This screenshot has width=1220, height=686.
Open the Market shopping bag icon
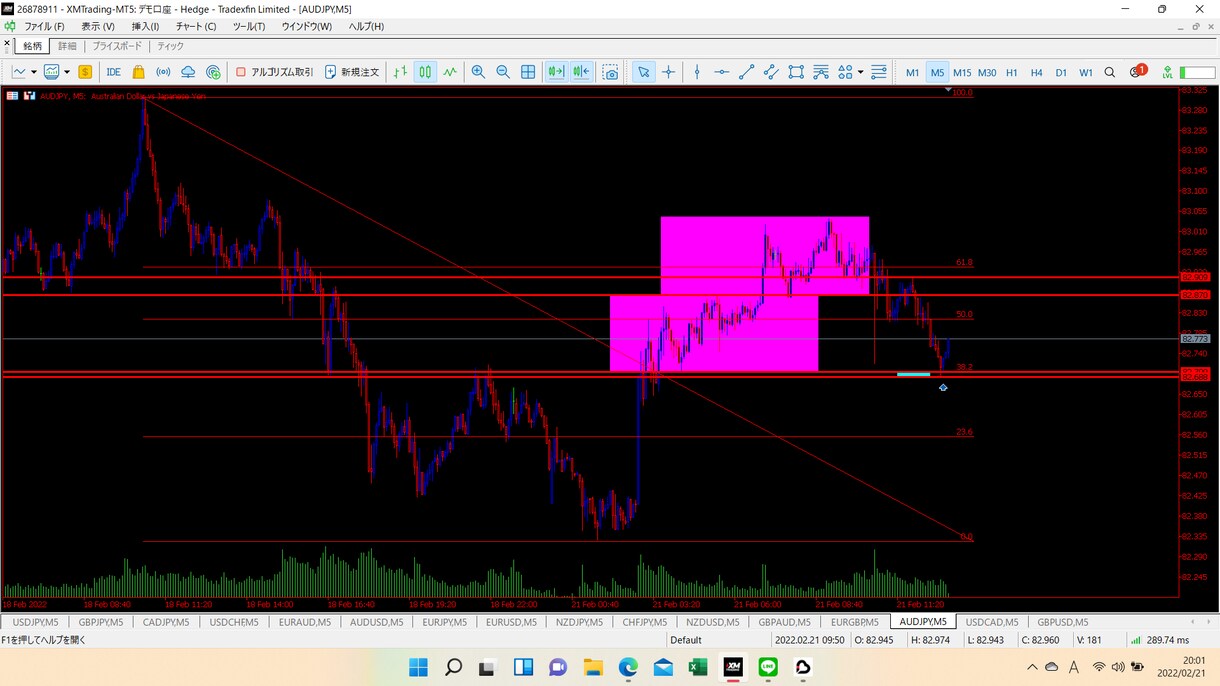138,72
